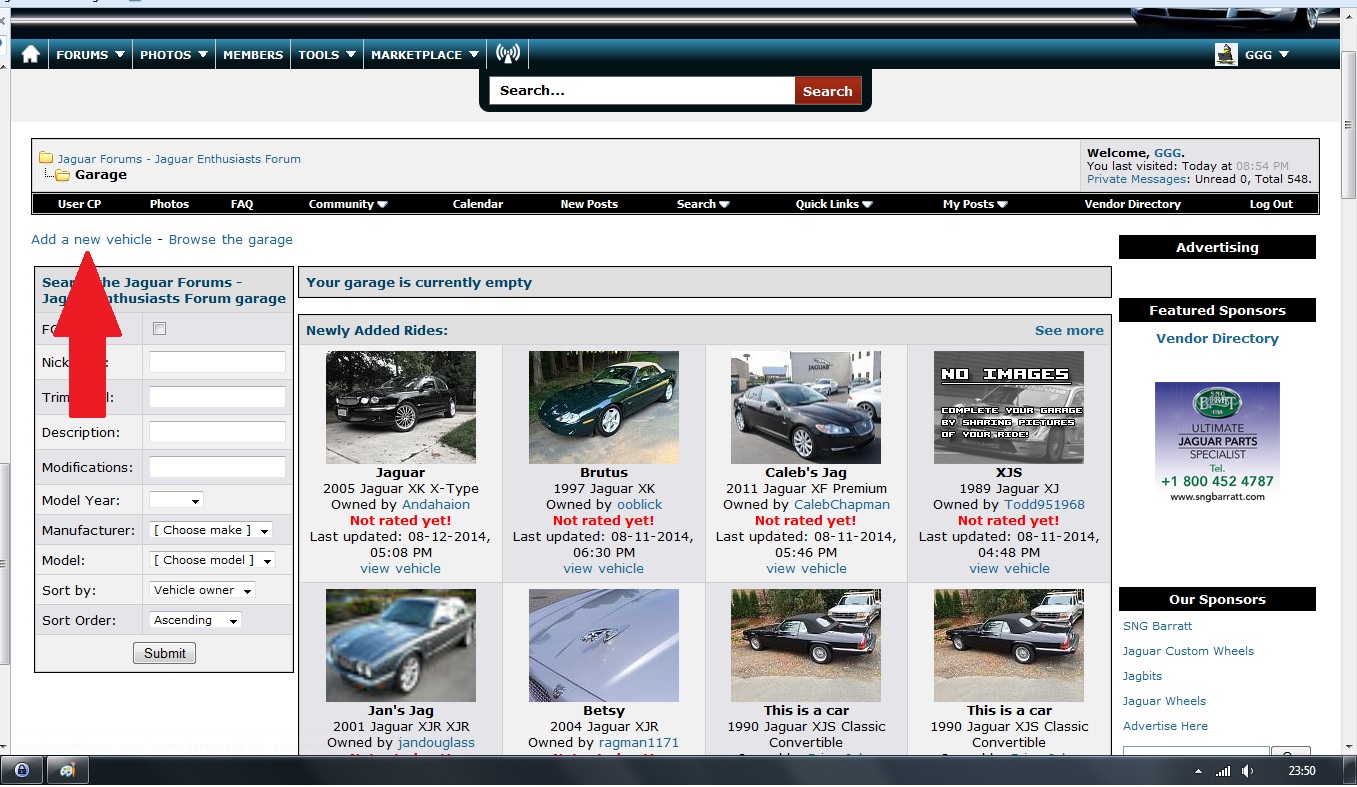Click the Brutus green Jaguar XK thumbnail
Viewport: 1357px width, 787px height.
tap(604, 407)
